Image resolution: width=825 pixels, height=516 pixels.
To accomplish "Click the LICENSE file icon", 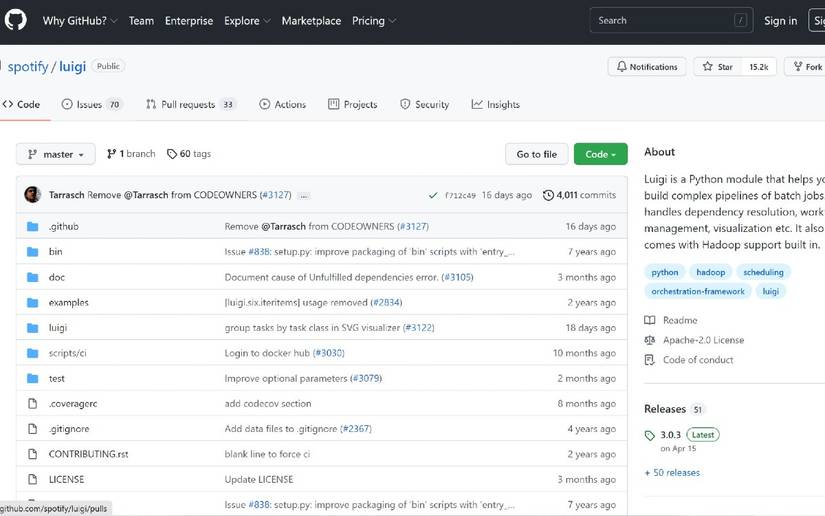I will [33, 479].
